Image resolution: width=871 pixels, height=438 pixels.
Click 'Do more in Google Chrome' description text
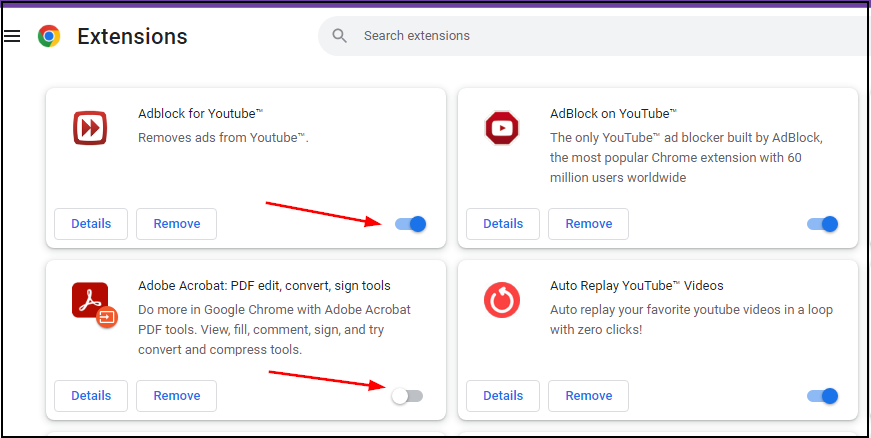[274, 330]
